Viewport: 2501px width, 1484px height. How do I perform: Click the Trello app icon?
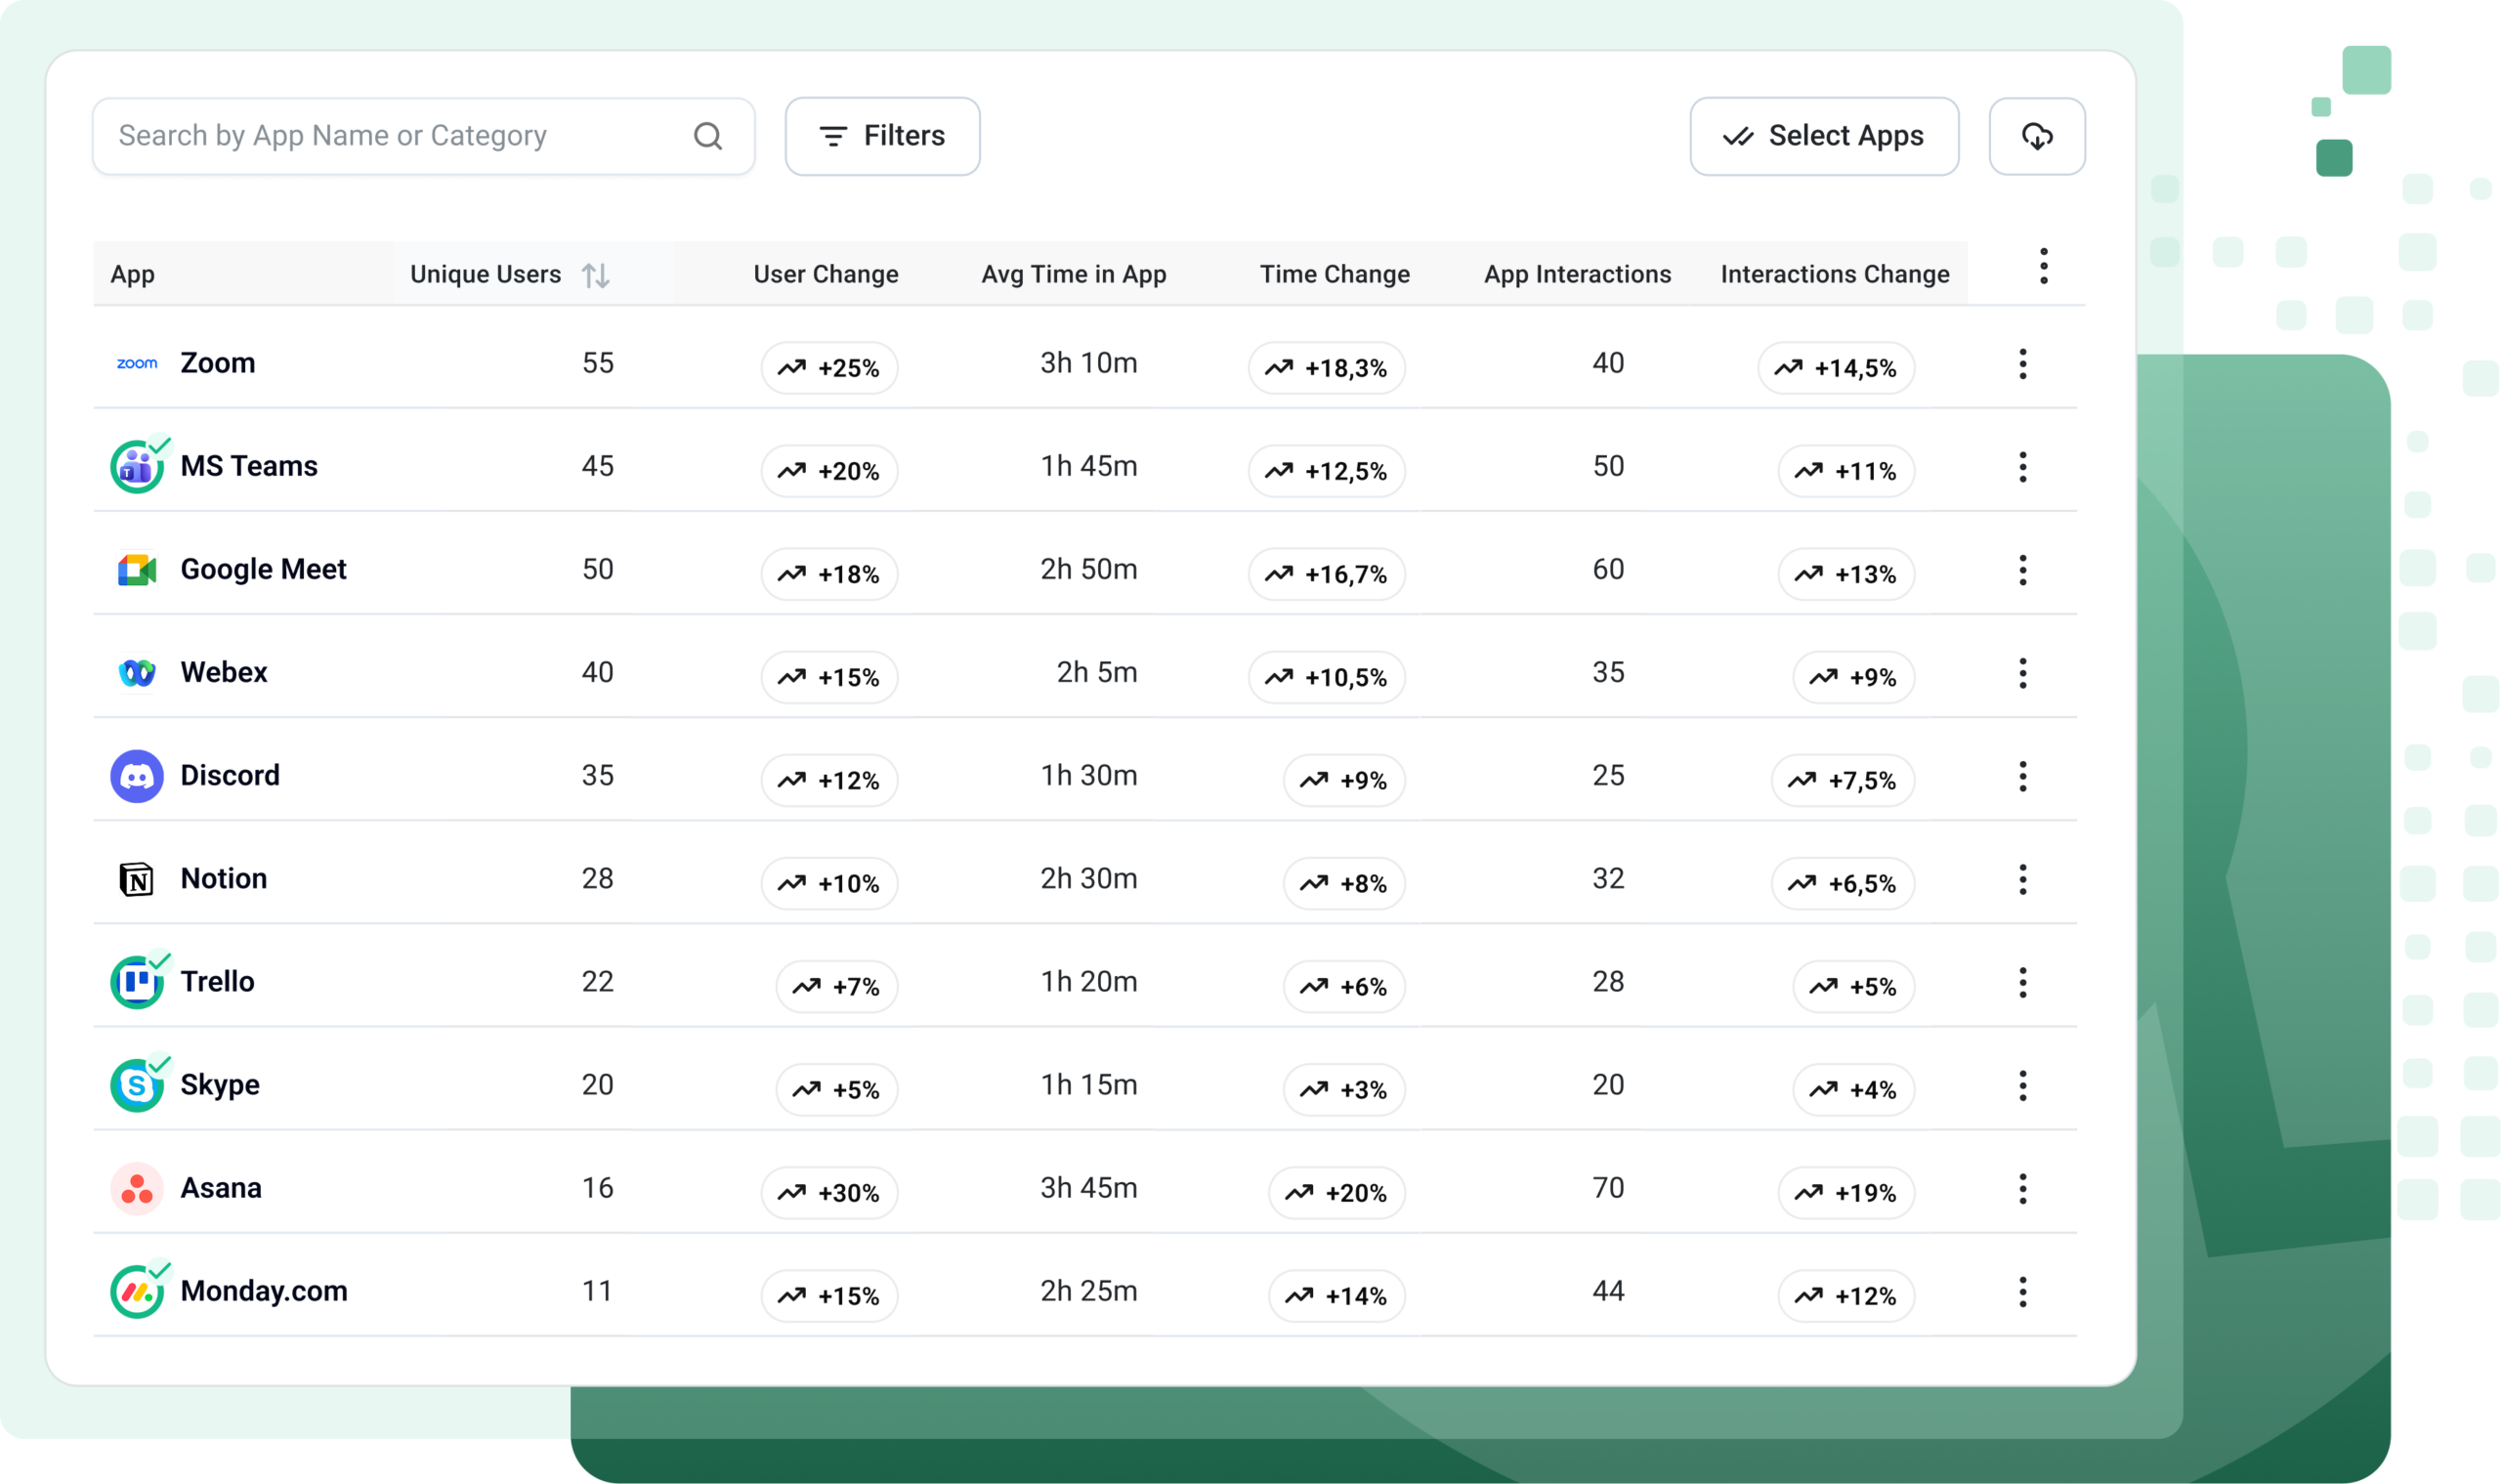[137, 982]
